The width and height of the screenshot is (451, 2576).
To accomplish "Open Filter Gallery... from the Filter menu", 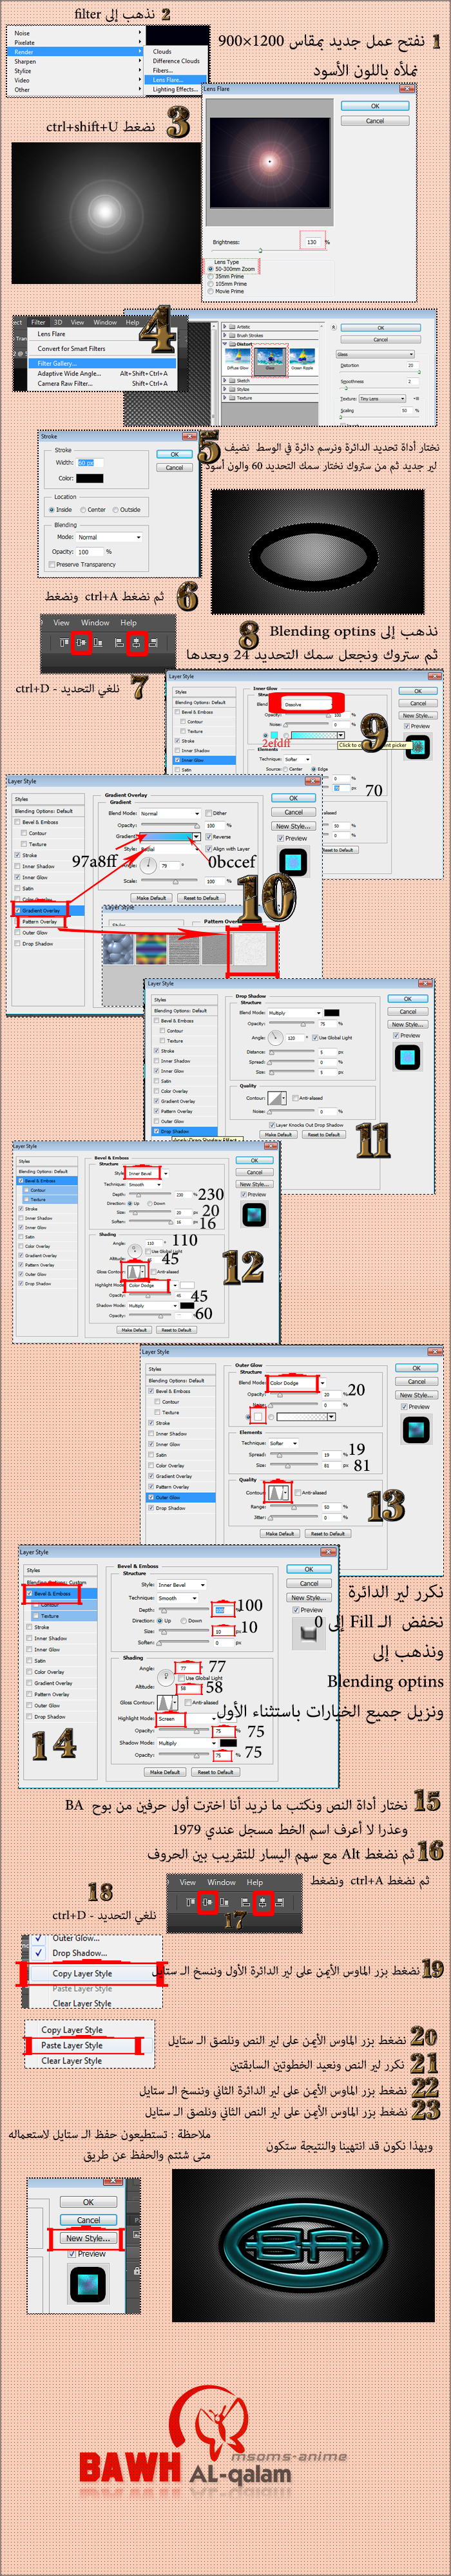I will click(x=58, y=363).
